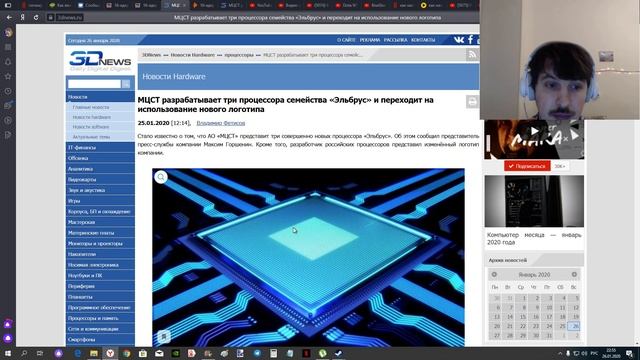Open Новости software in sidebar

[91, 127]
